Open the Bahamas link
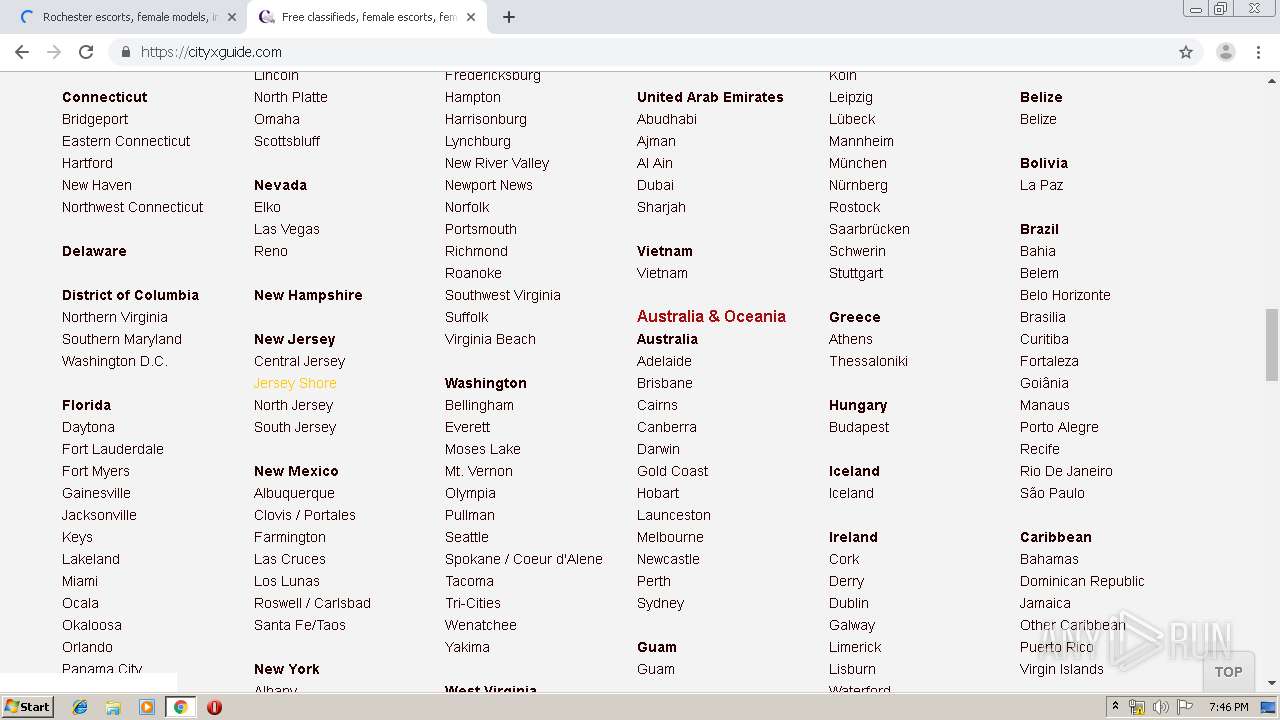 [1049, 559]
